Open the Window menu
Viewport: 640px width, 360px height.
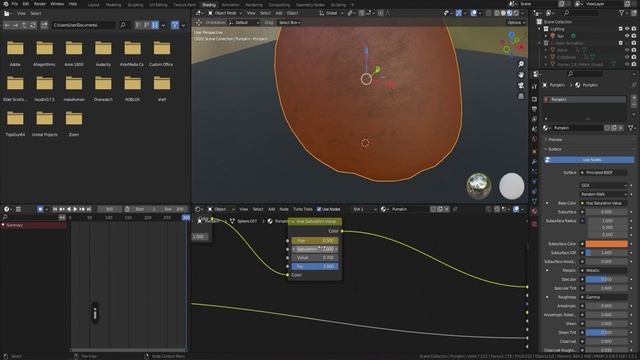(57, 4)
